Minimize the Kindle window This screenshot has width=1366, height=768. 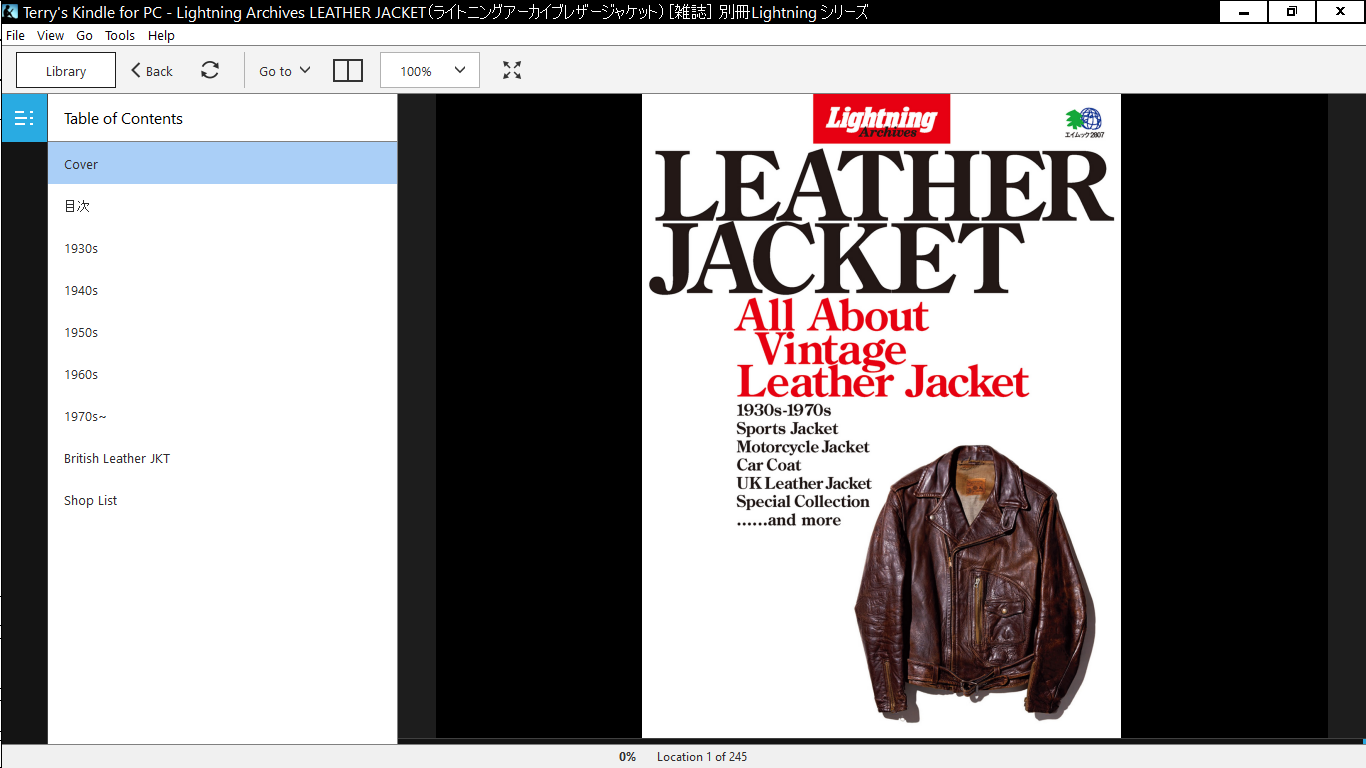pos(1244,12)
